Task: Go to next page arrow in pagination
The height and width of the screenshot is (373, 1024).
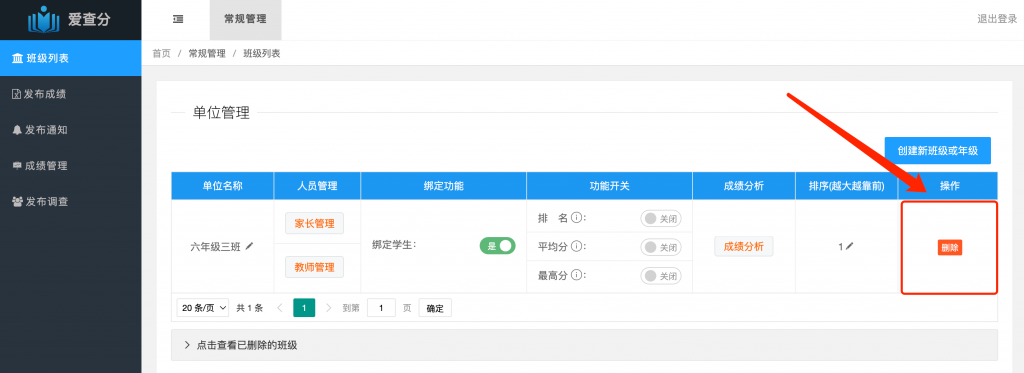Action: 328,308
